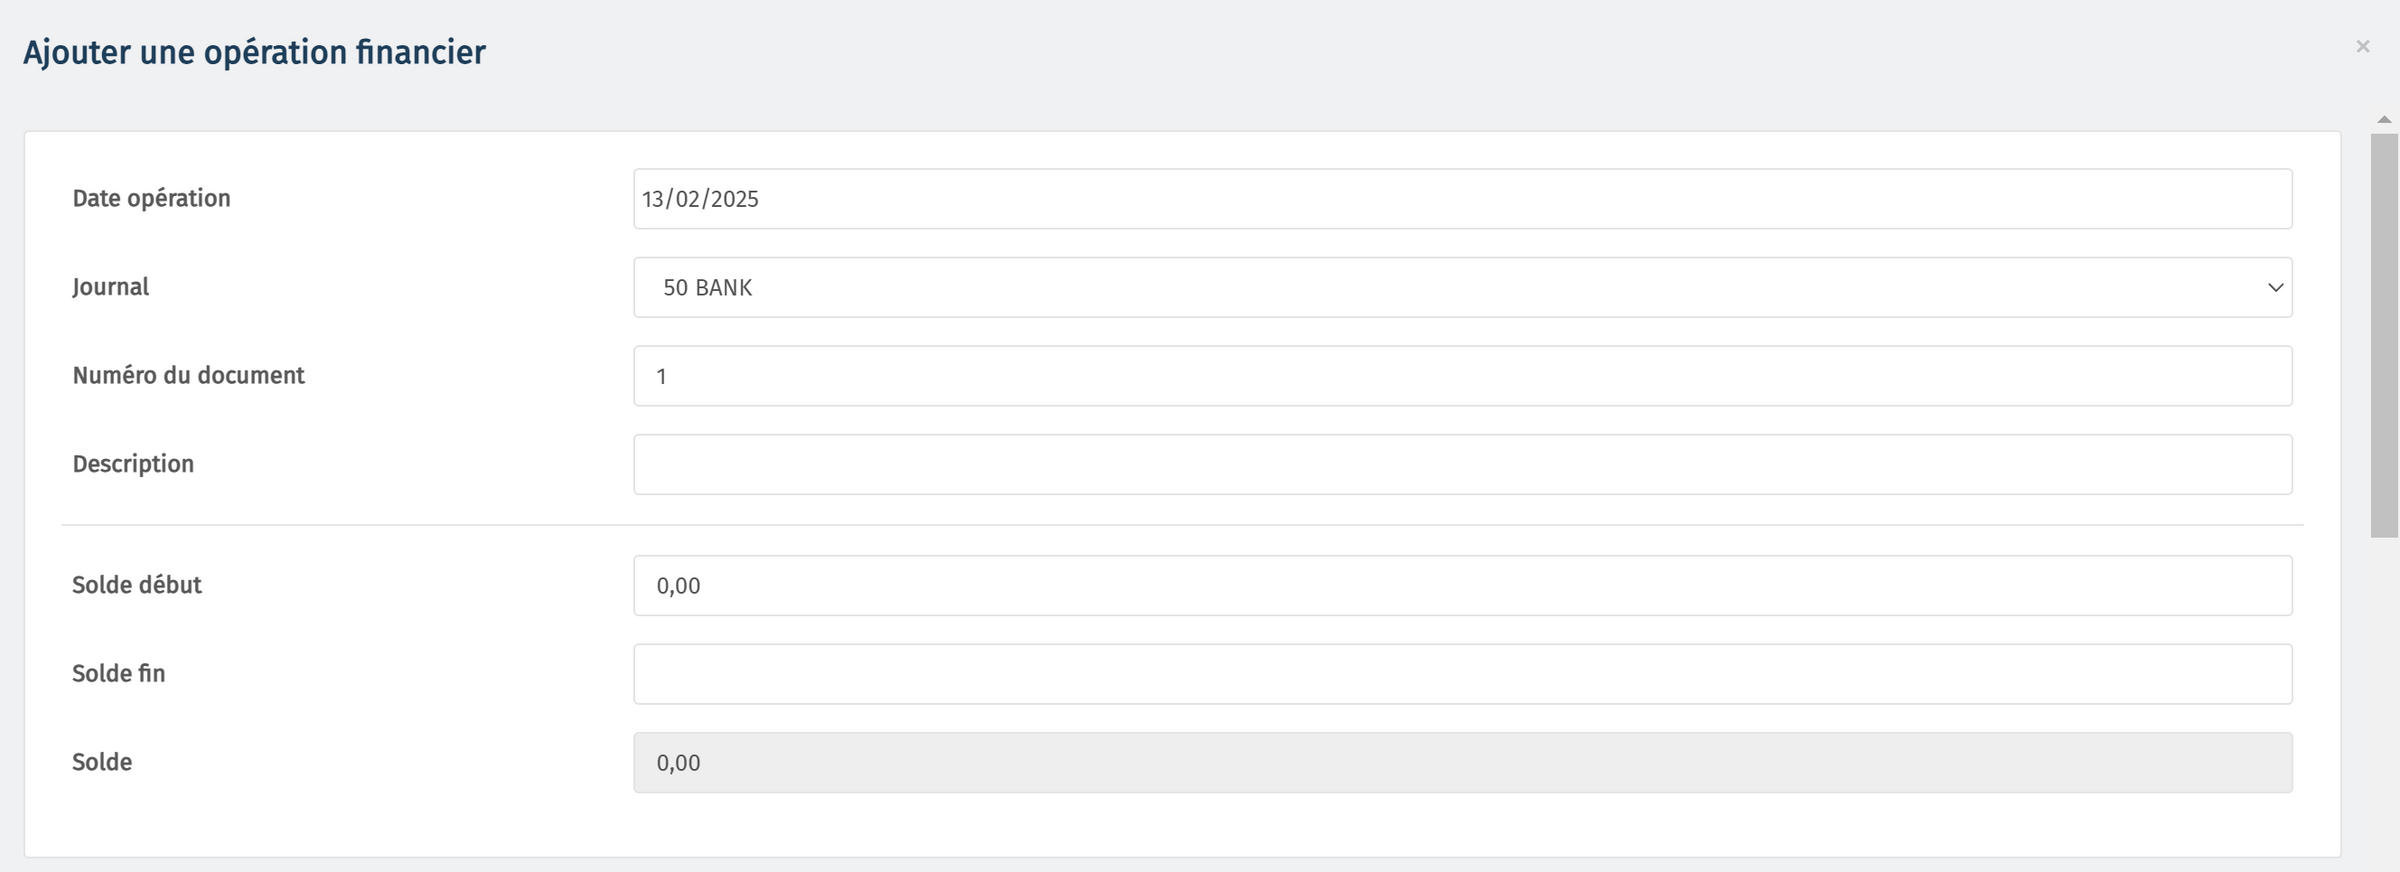Click the Solde label beside grey field
The height and width of the screenshot is (872, 2400).
coord(102,762)
